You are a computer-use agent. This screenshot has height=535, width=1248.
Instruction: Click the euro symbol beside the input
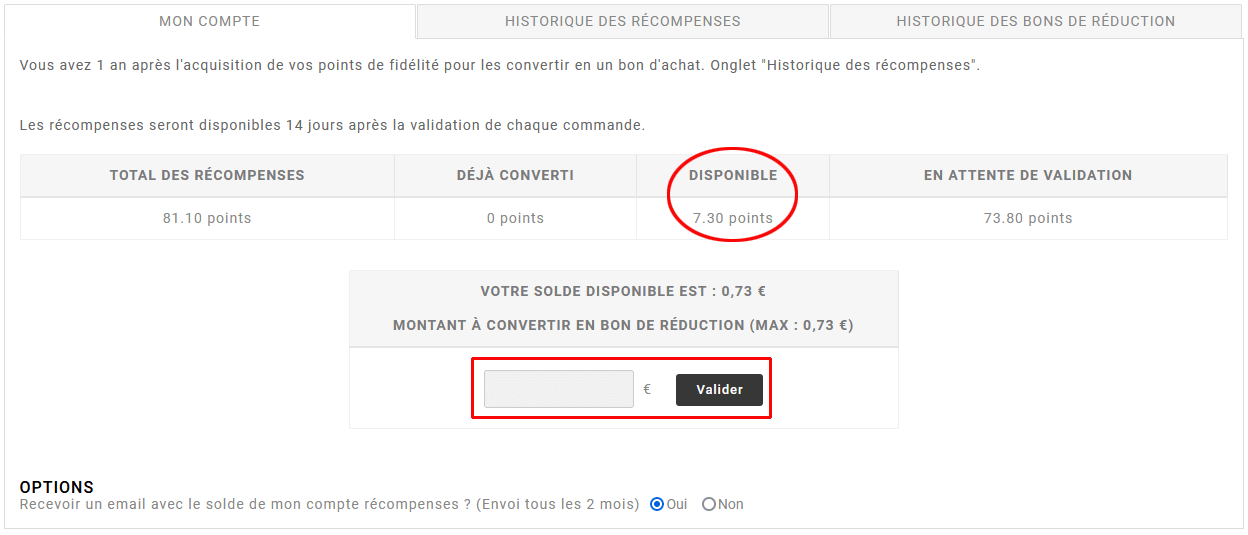click(647, 389)
